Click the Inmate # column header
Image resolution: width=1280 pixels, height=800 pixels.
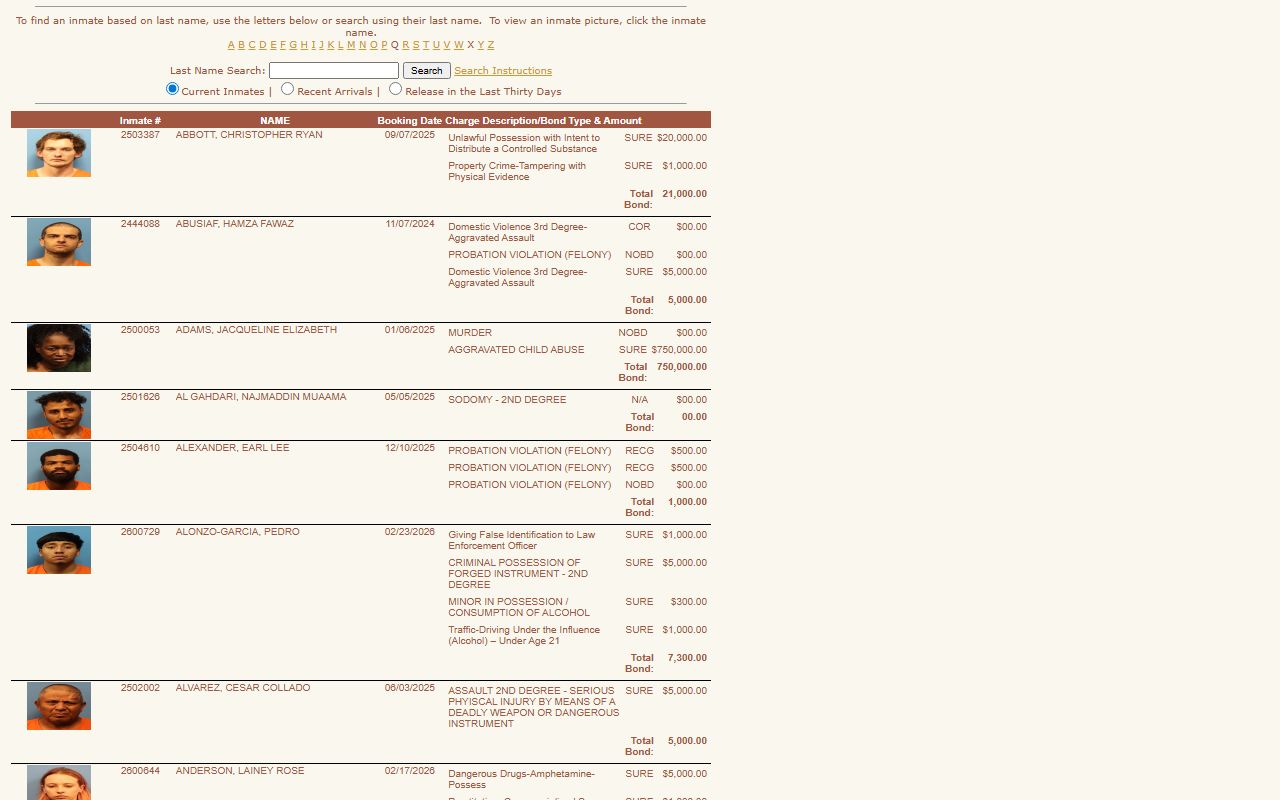coord(140,121)
